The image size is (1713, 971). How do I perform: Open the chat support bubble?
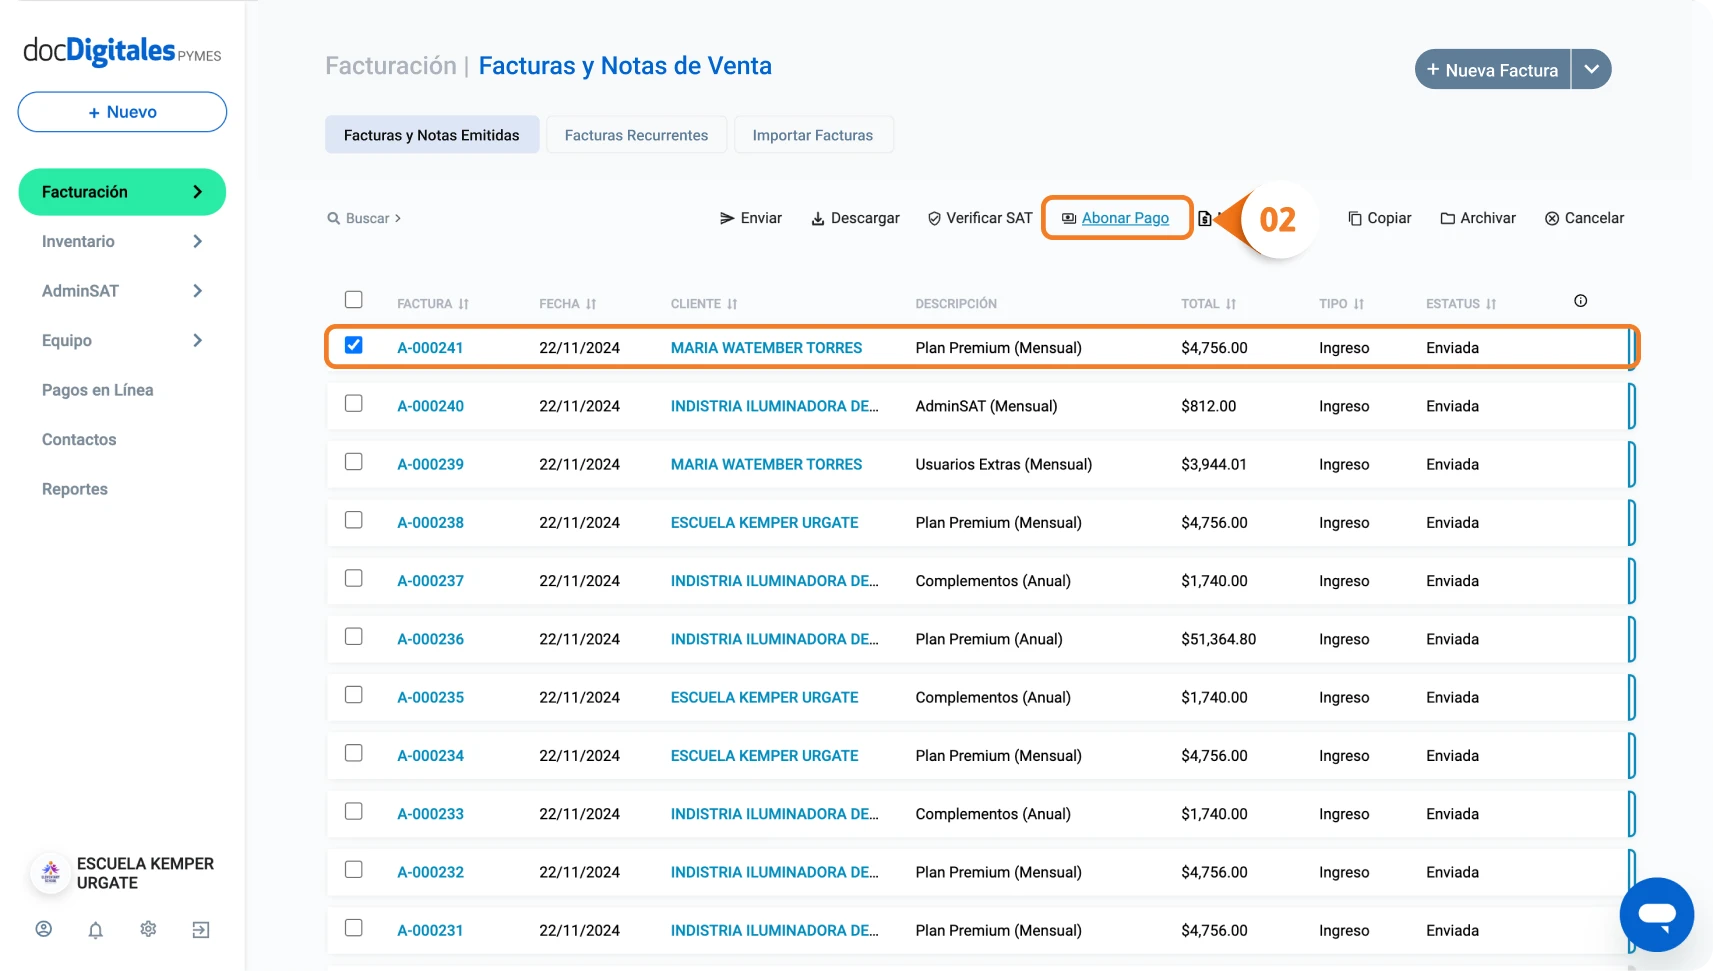(1656, 914)
